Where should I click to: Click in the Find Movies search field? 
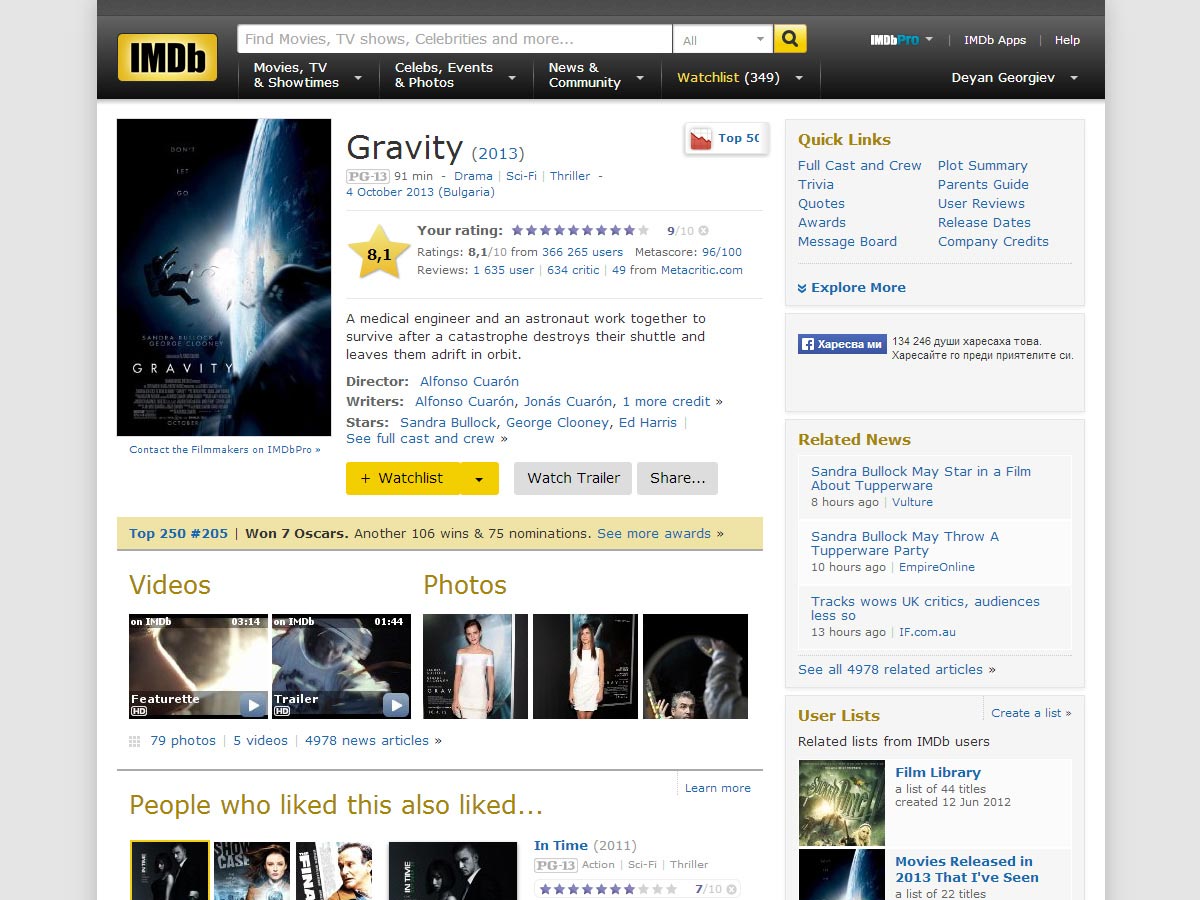tap(455, 39)
